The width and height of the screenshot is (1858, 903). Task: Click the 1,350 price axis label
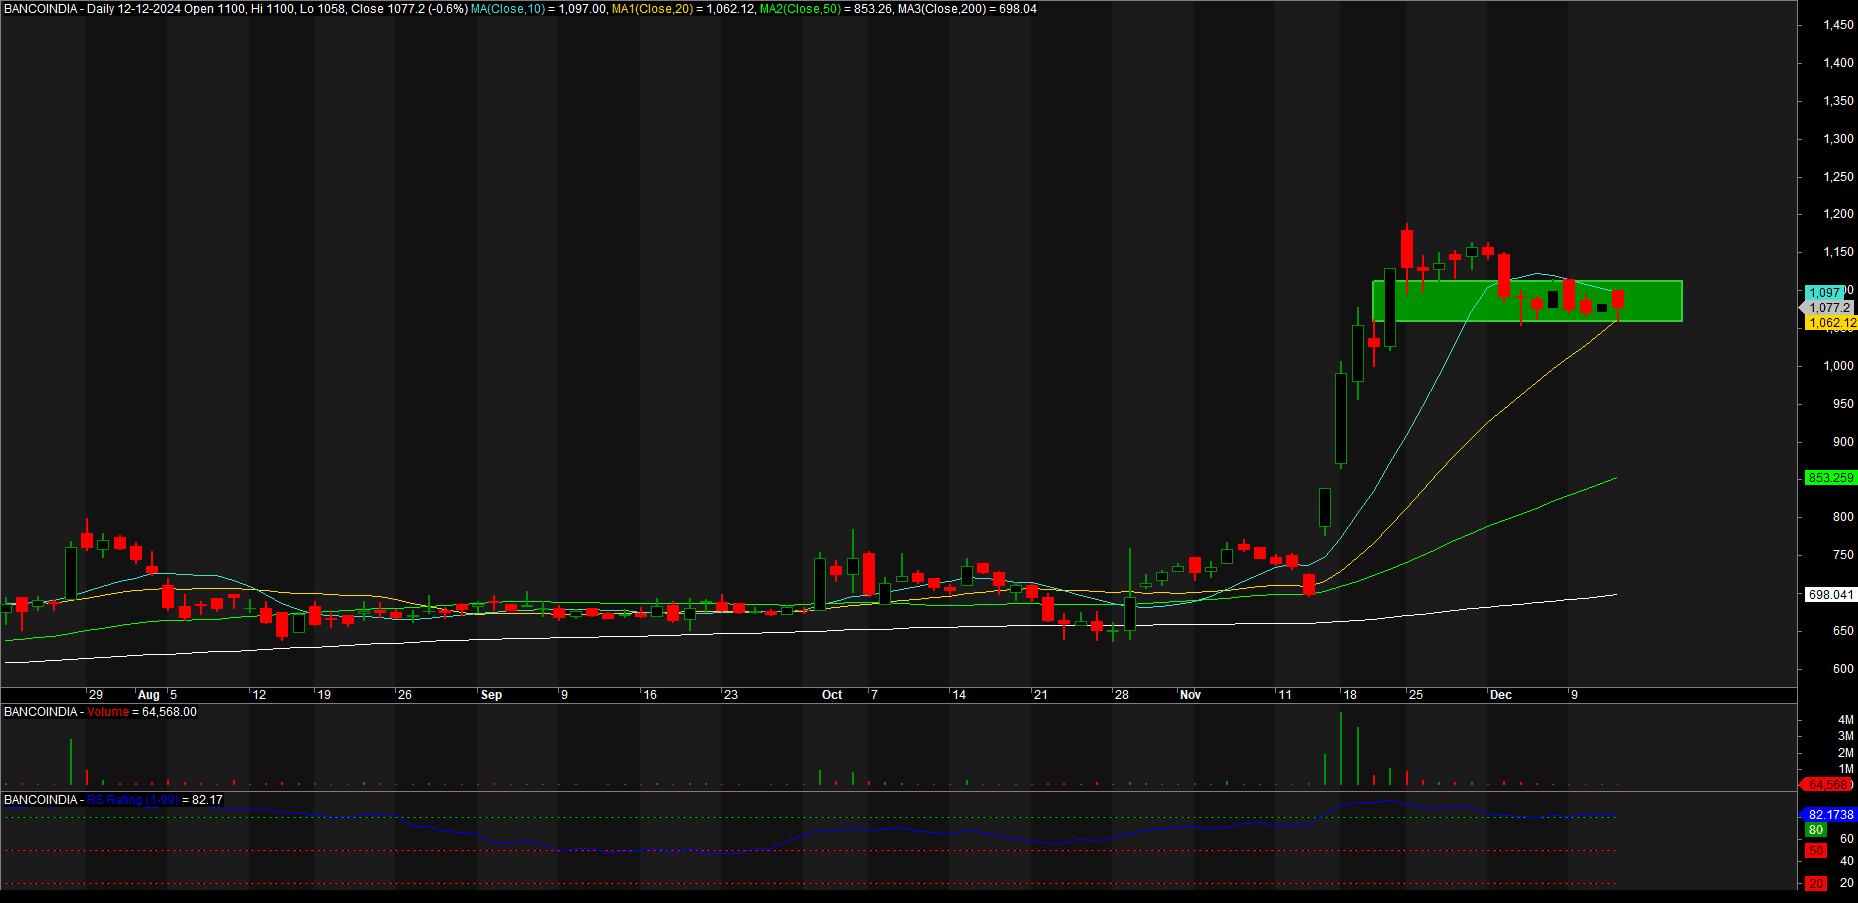click(1838, 101)
